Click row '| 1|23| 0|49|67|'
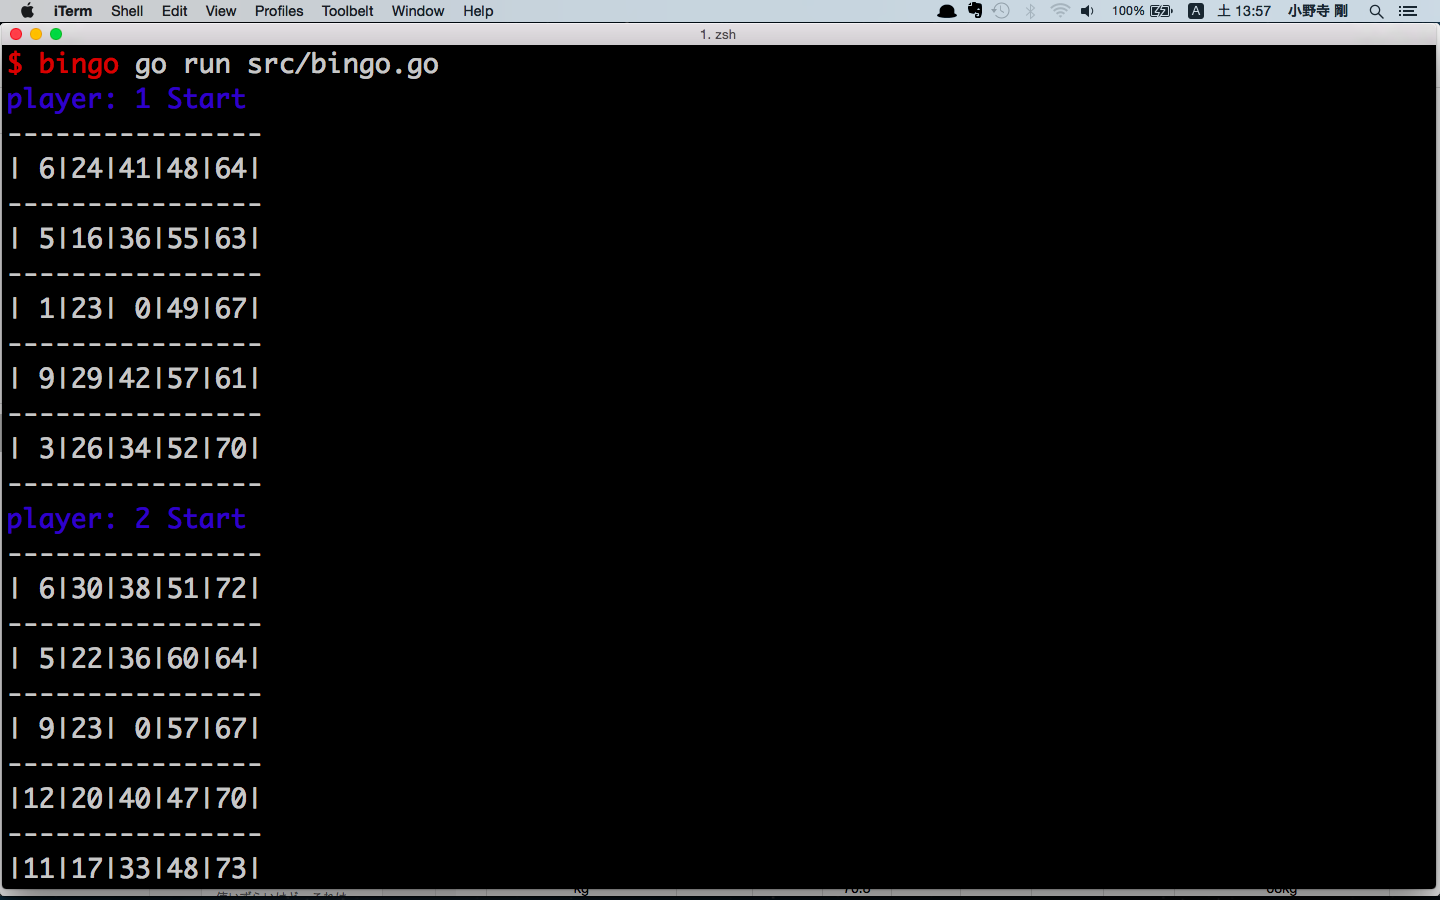 (x=134, y=309)
